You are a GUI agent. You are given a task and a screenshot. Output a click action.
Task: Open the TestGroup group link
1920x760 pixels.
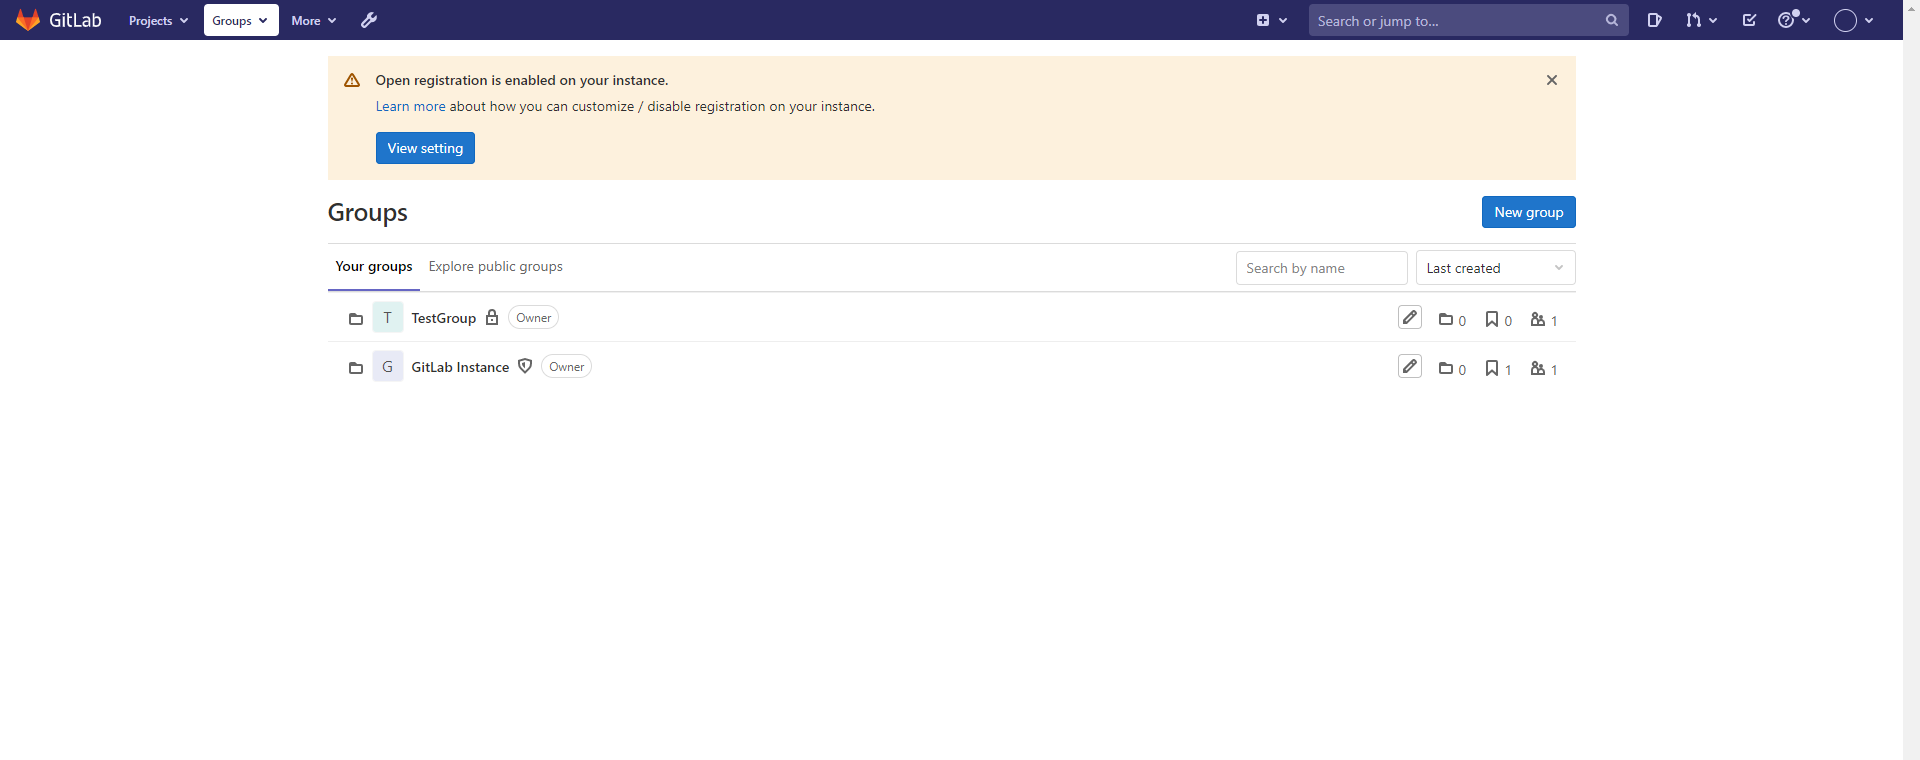click(443, 318)
